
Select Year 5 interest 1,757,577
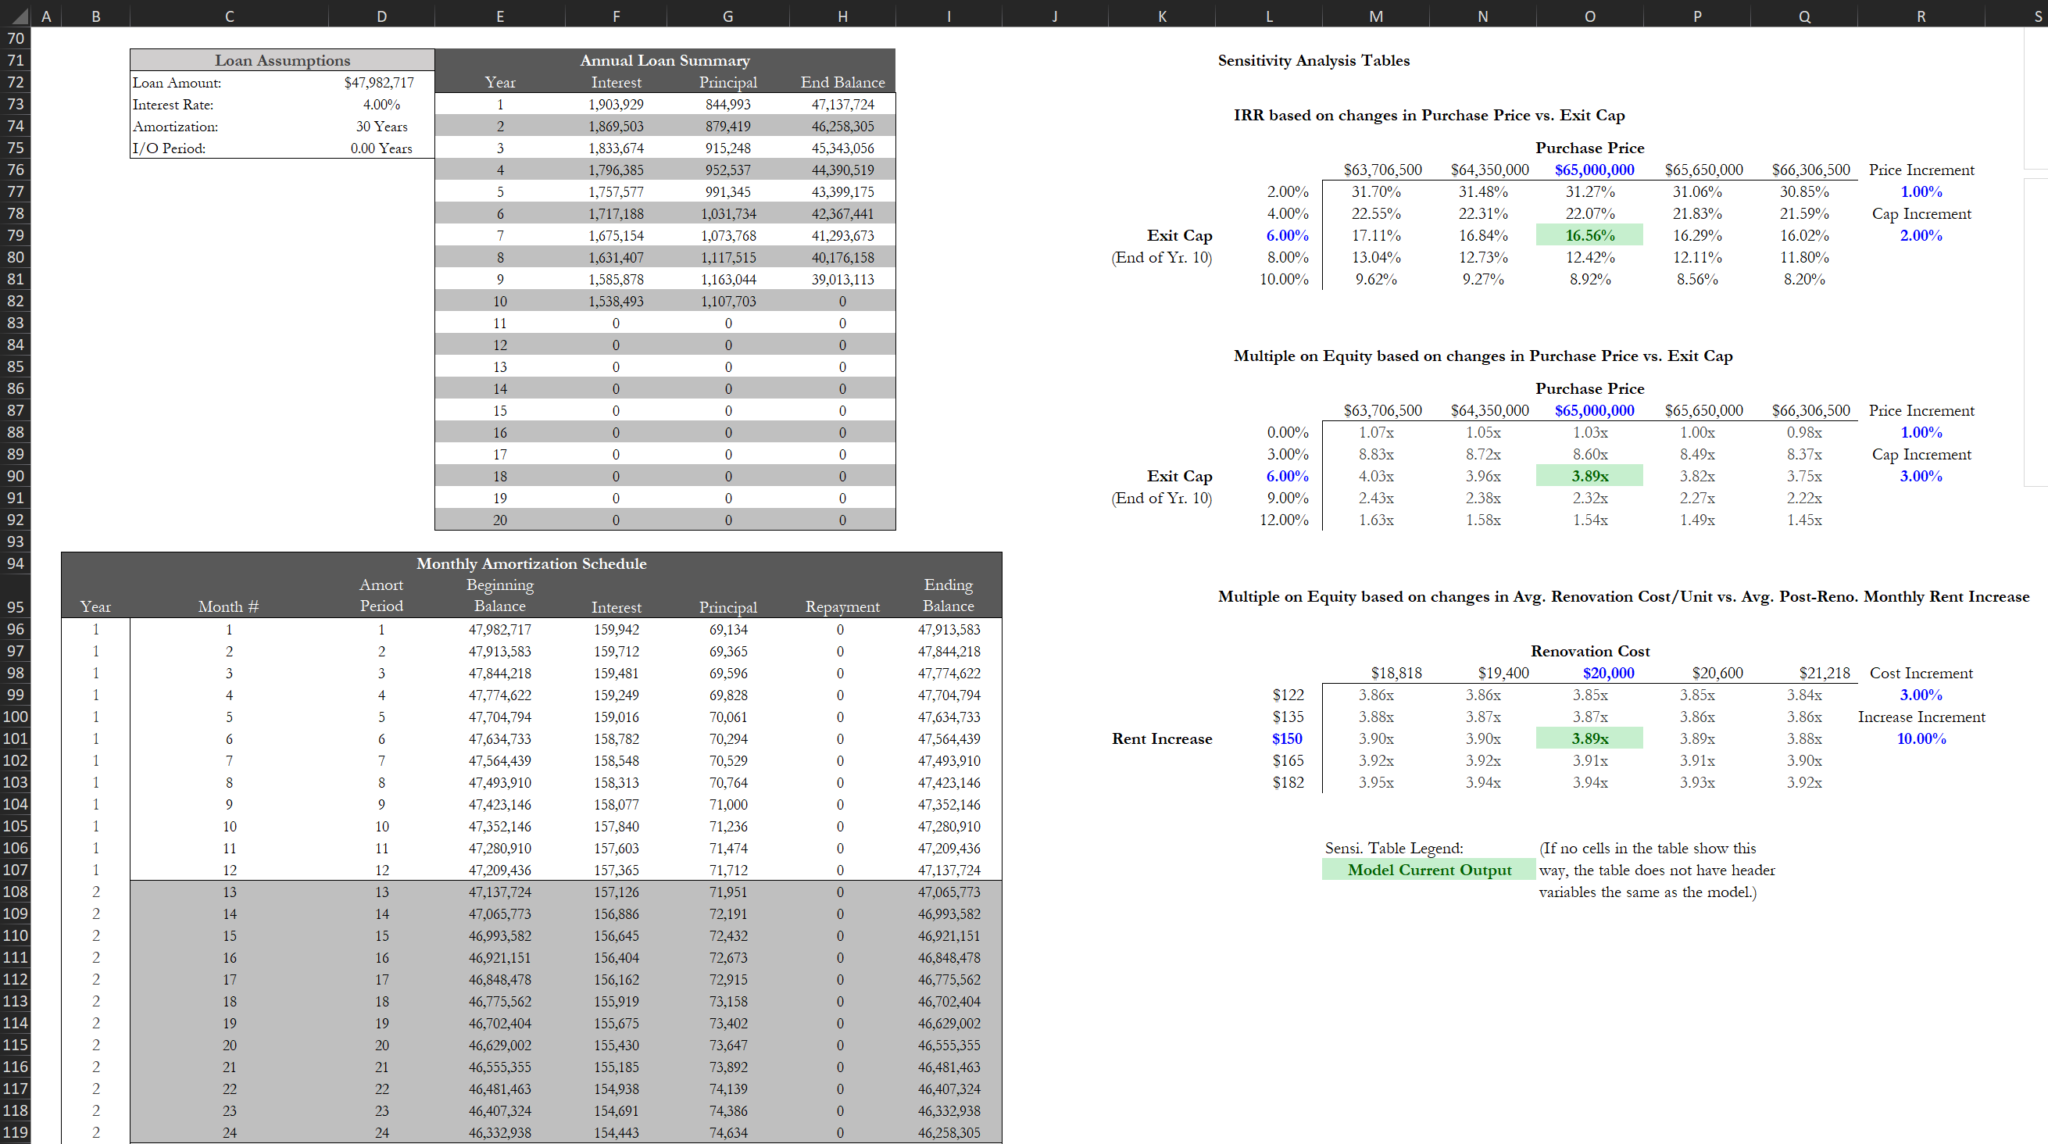(x=616, y=192)
